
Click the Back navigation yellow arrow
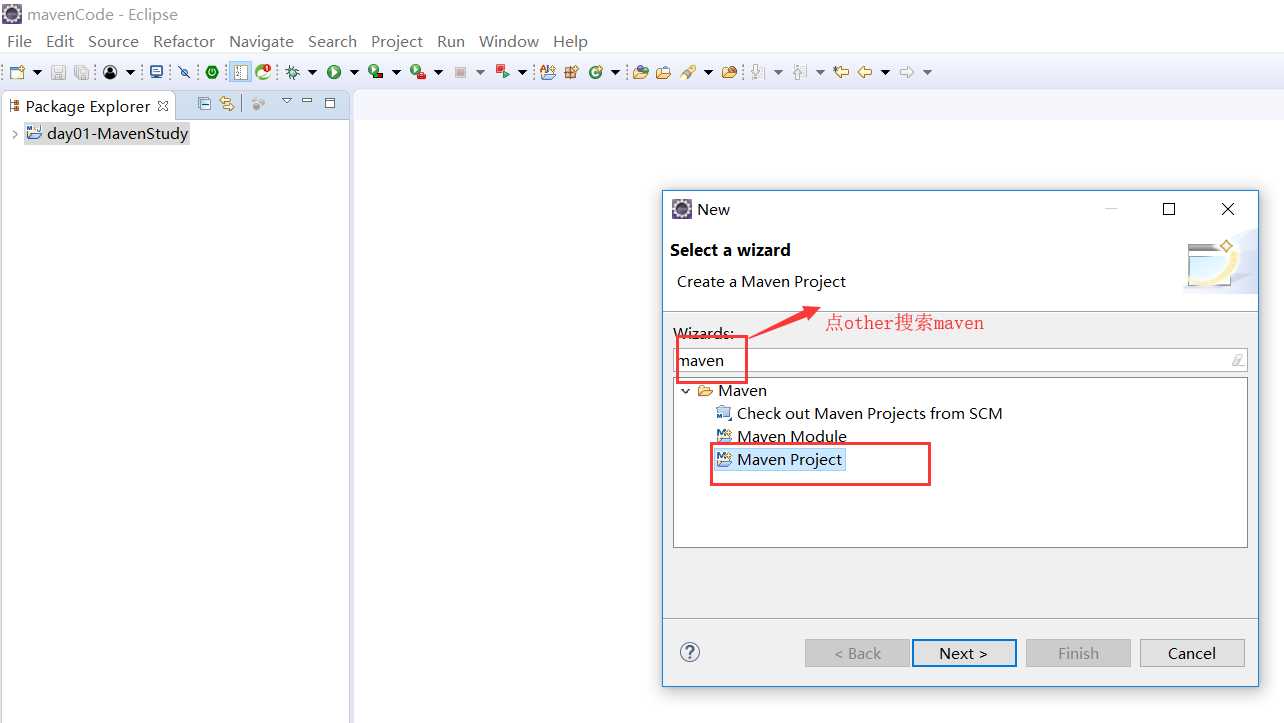pyautogui.click(x=864, y=72)
